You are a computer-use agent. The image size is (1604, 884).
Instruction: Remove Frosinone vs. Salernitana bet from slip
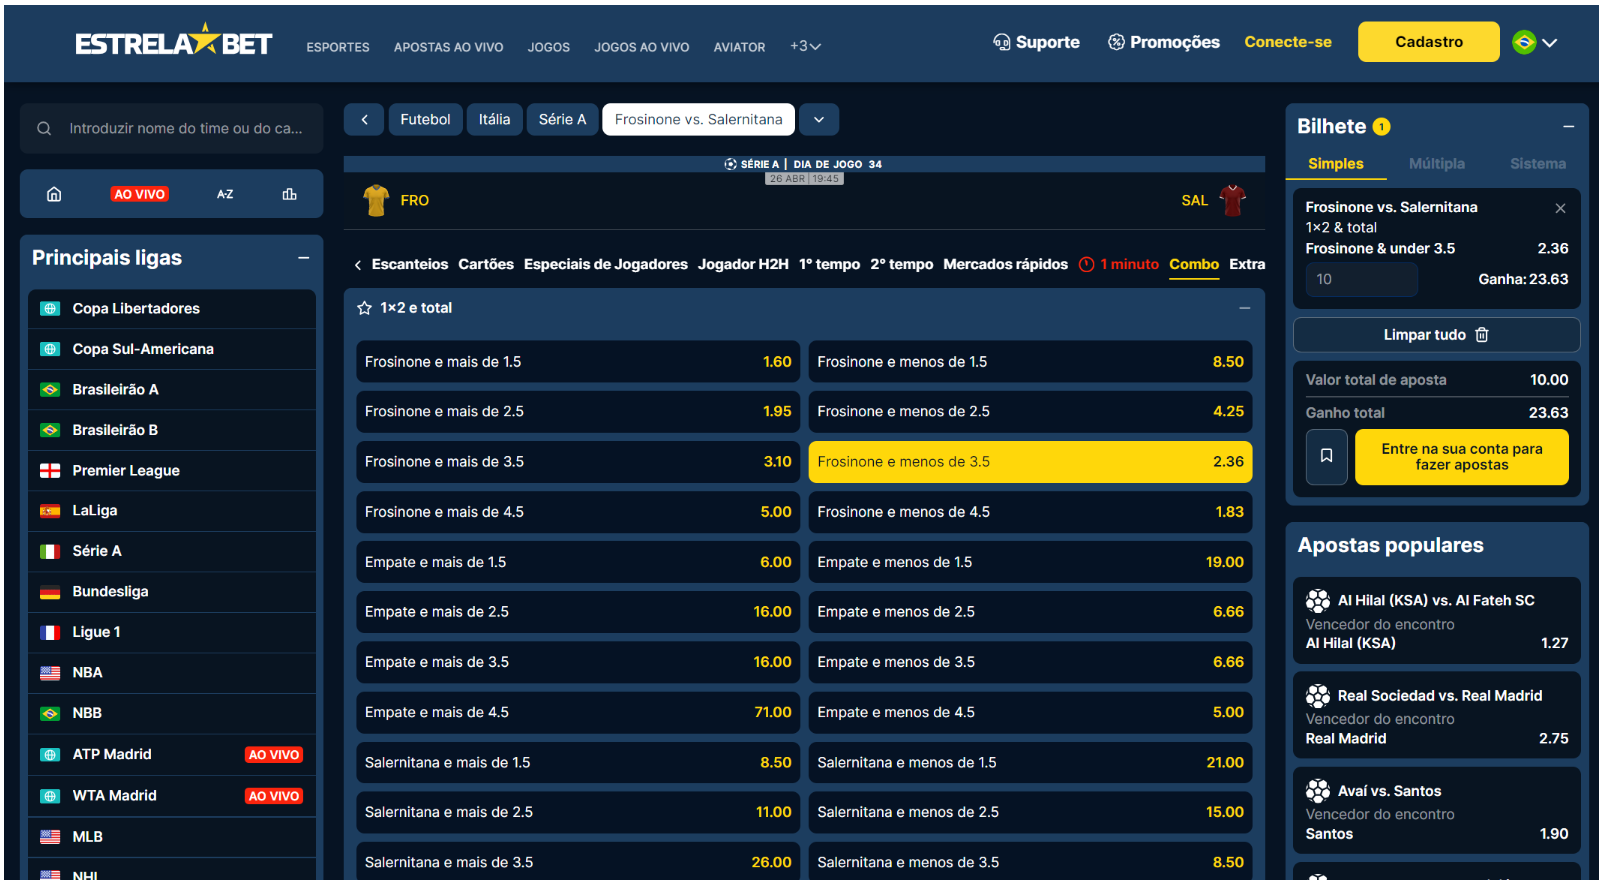(1560, 208)
